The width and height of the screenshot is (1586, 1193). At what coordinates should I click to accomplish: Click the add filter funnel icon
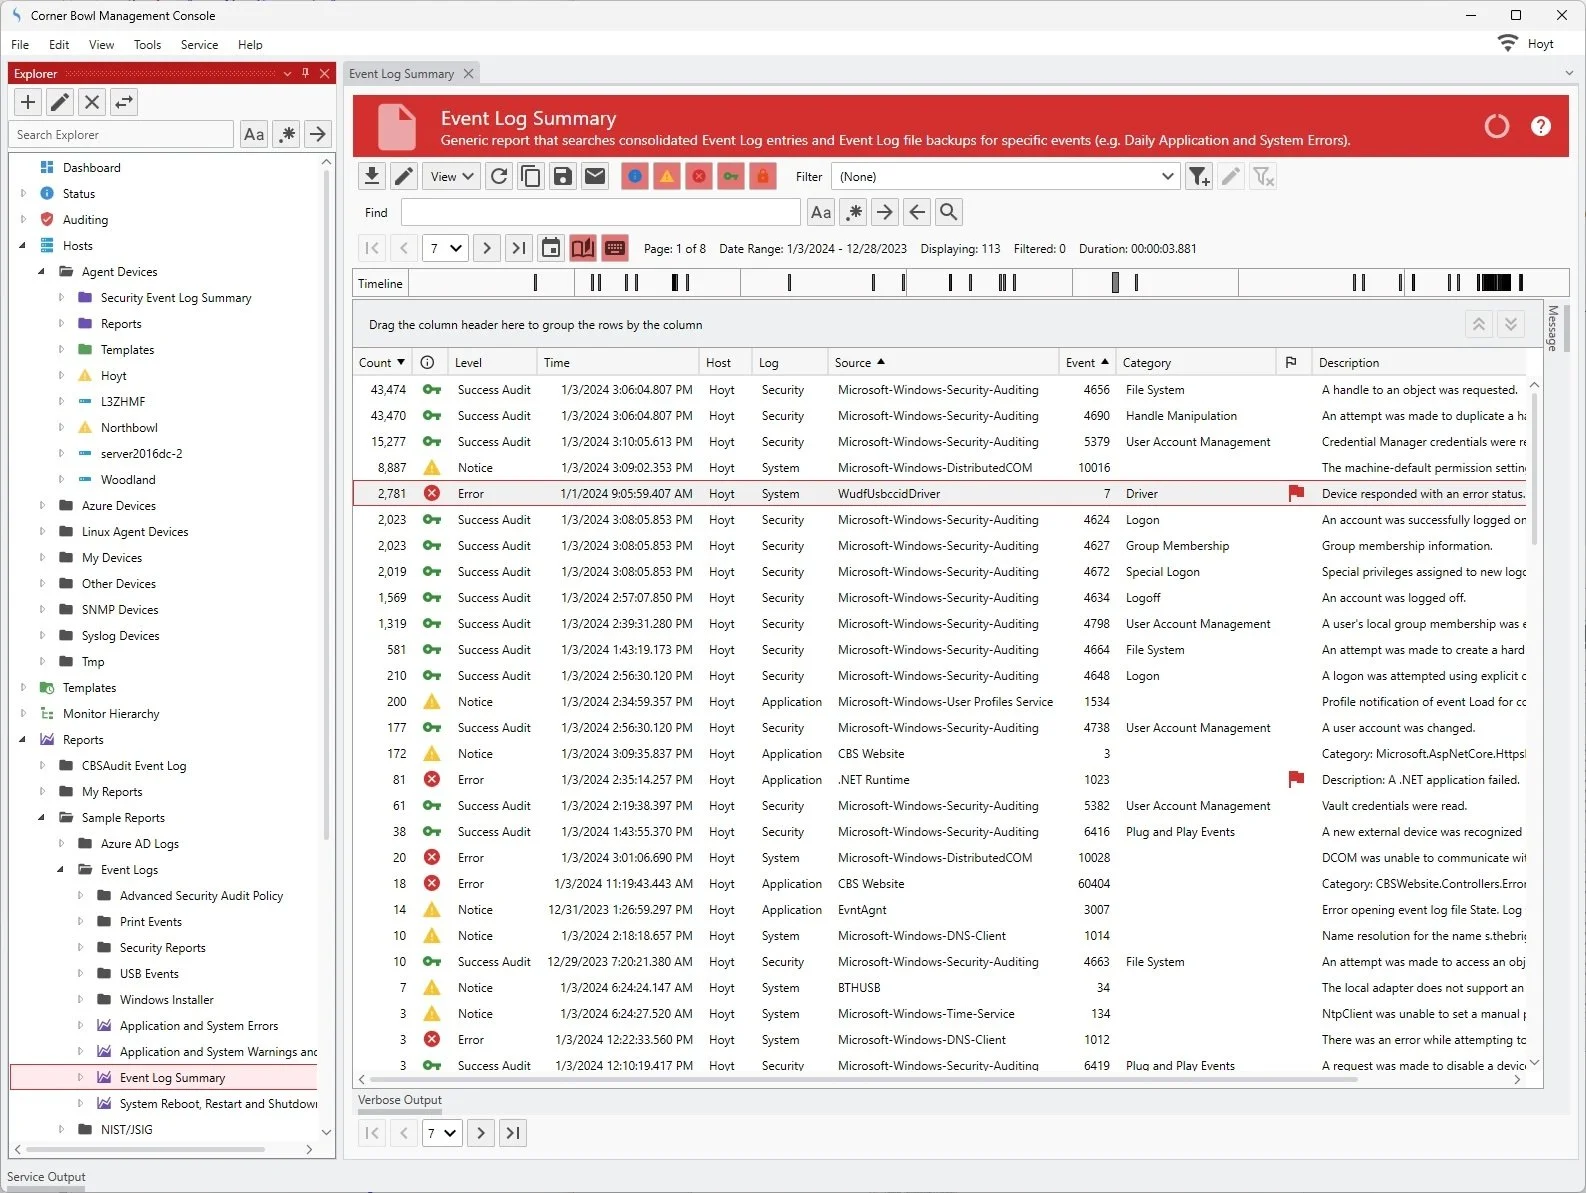(1199, 176)
